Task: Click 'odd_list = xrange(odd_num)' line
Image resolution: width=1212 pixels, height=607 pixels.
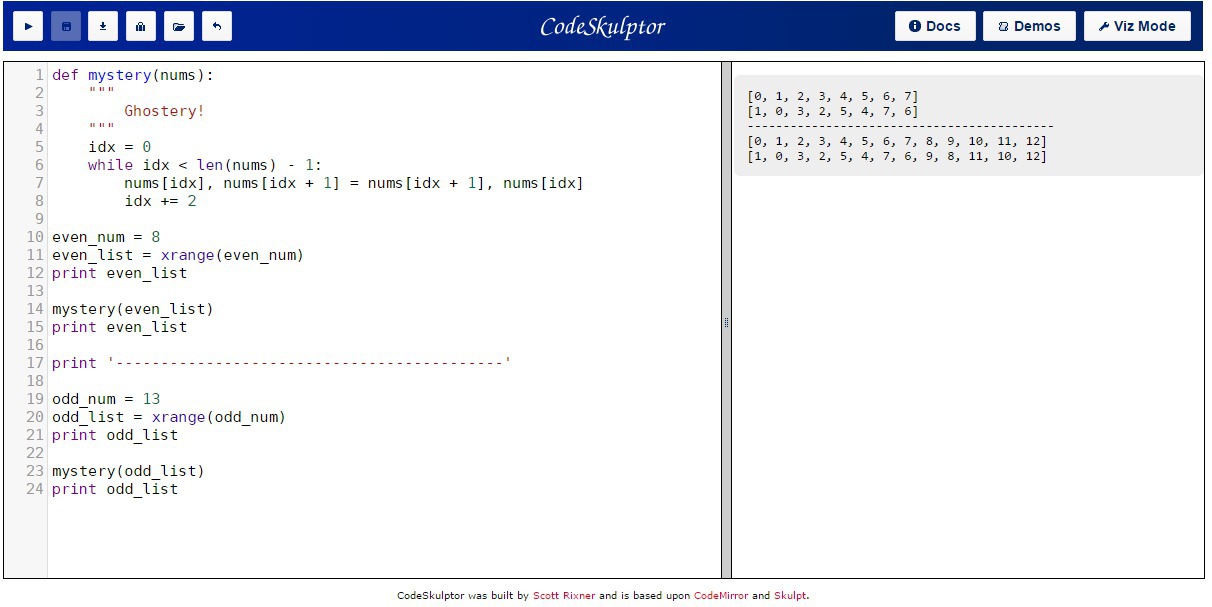Action: (x=169, y=417)
